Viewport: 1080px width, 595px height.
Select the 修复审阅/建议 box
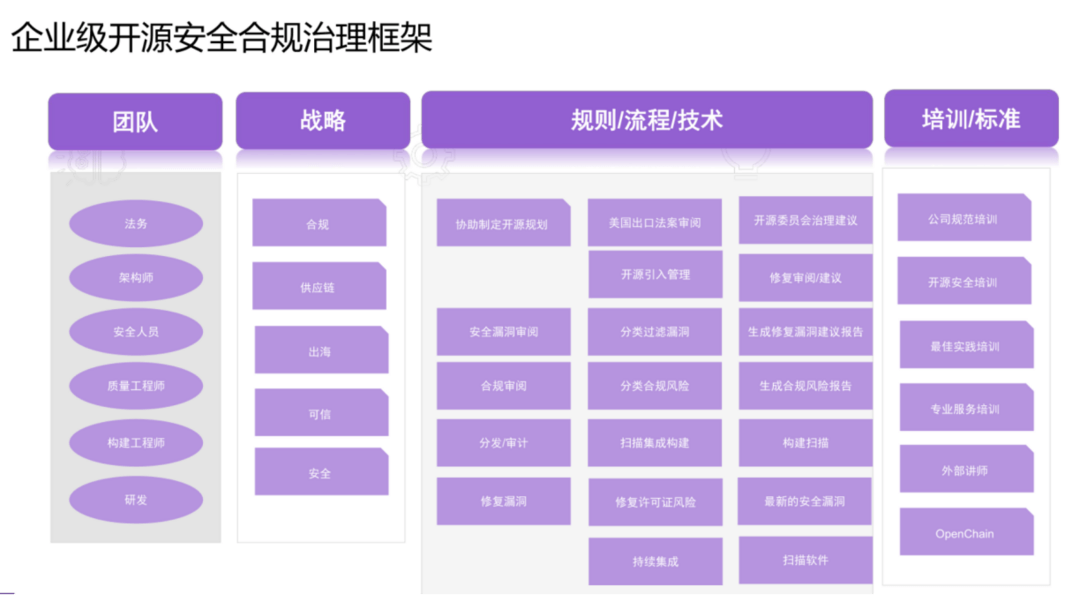pyautogui.click(x=805, y=278)
